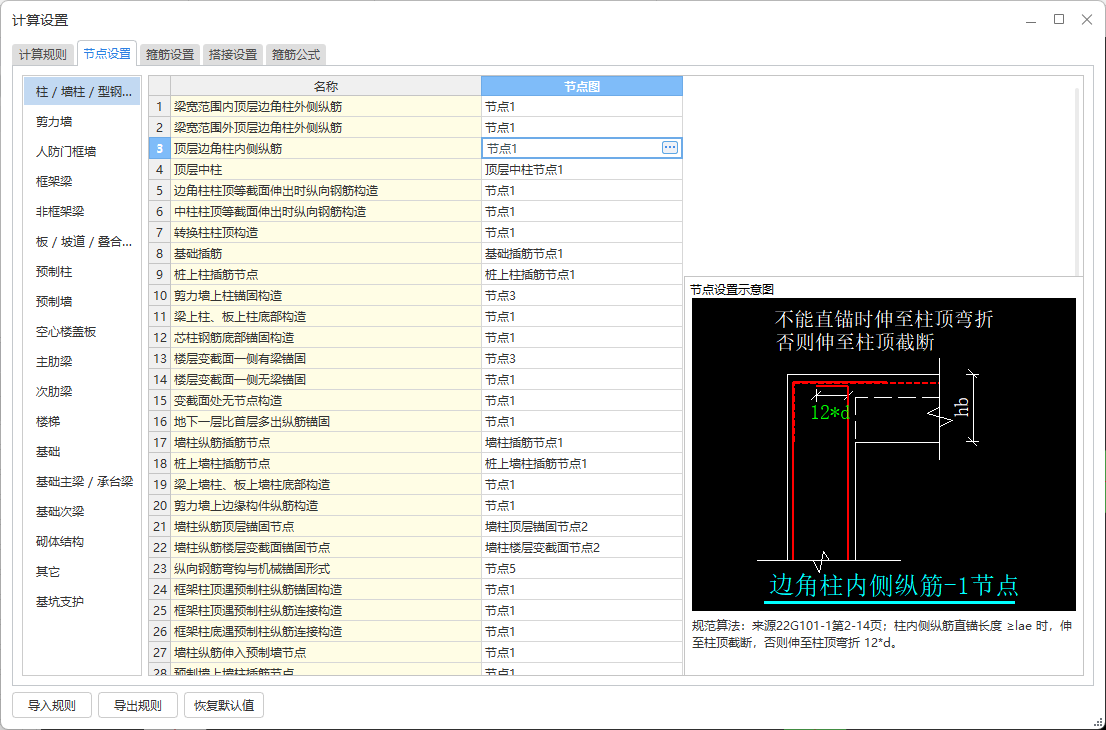Viewport: 1106px width, 730px height.
Task: Click row 框架柱顶遇预制柱纵筋连接构造
Action: [415, 611]
